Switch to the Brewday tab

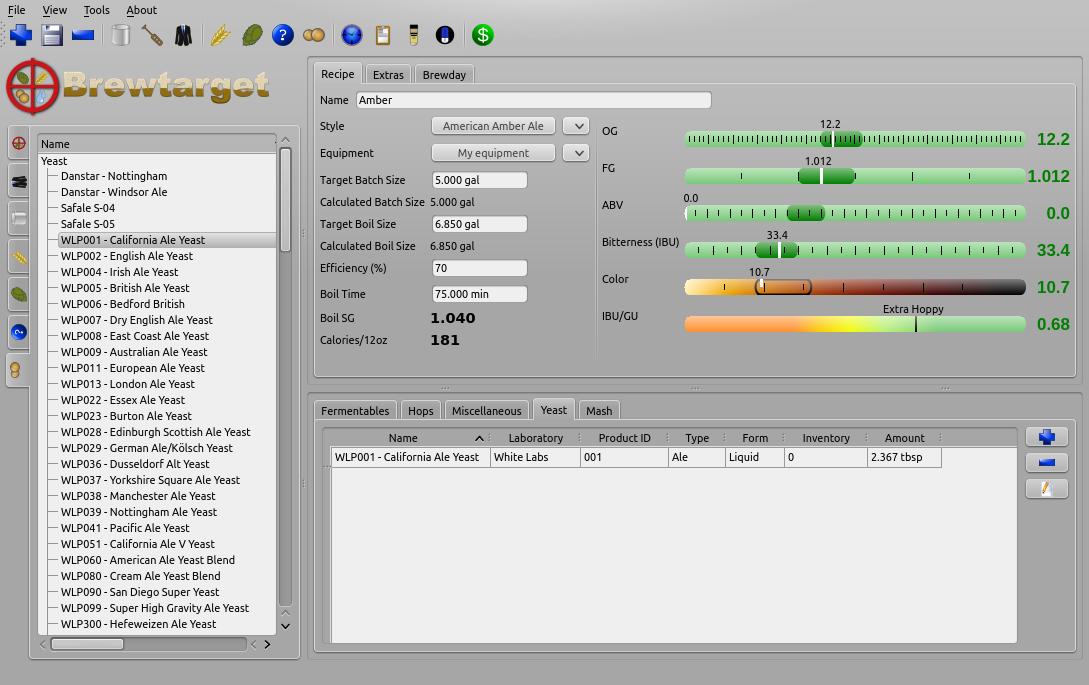444,75
